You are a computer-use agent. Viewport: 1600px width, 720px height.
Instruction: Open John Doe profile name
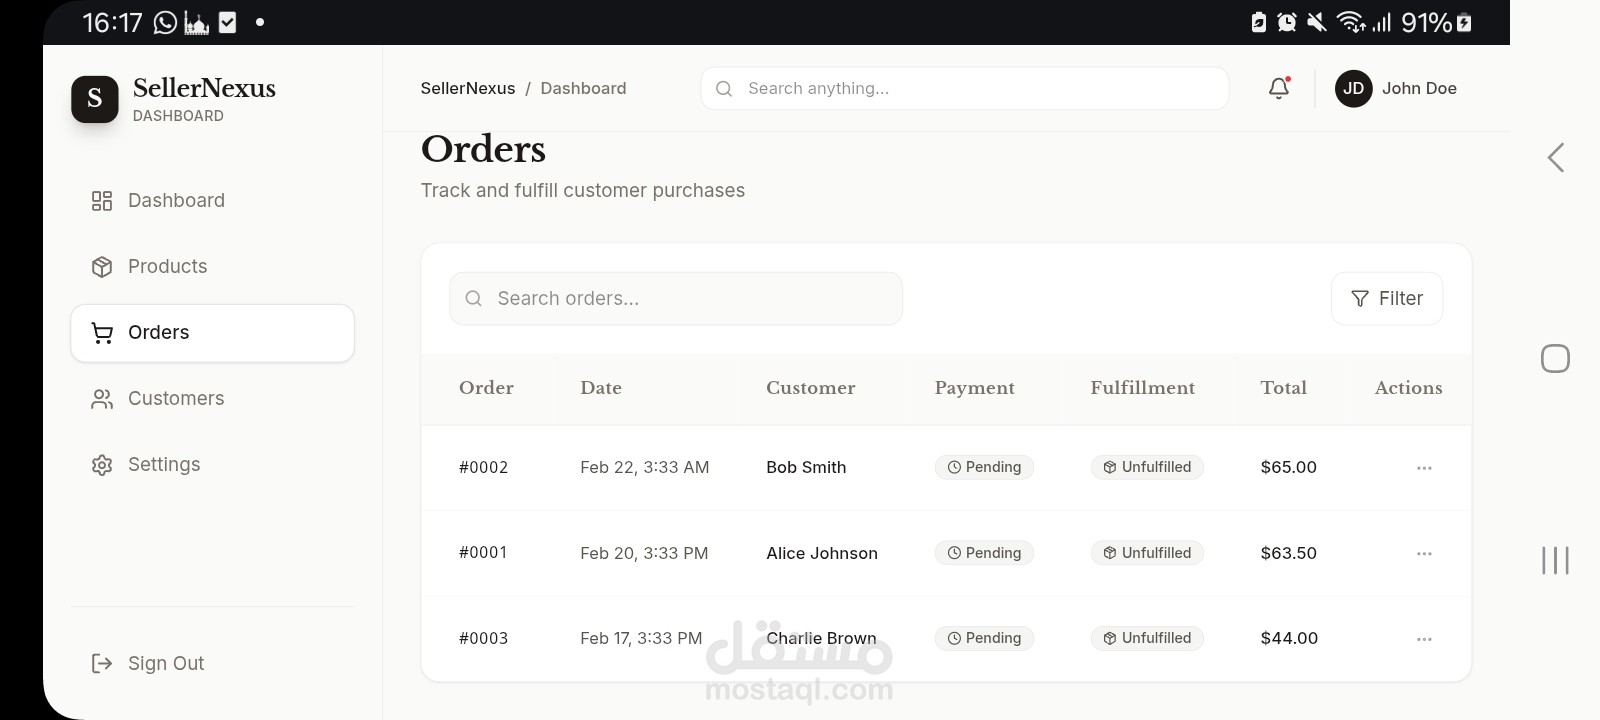point(1419,88)
